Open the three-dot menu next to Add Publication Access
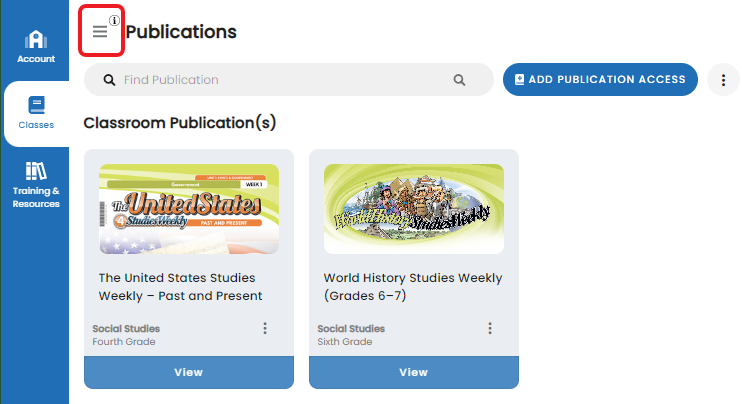Viewport: 742px width, 404px height. coord(722,80)
